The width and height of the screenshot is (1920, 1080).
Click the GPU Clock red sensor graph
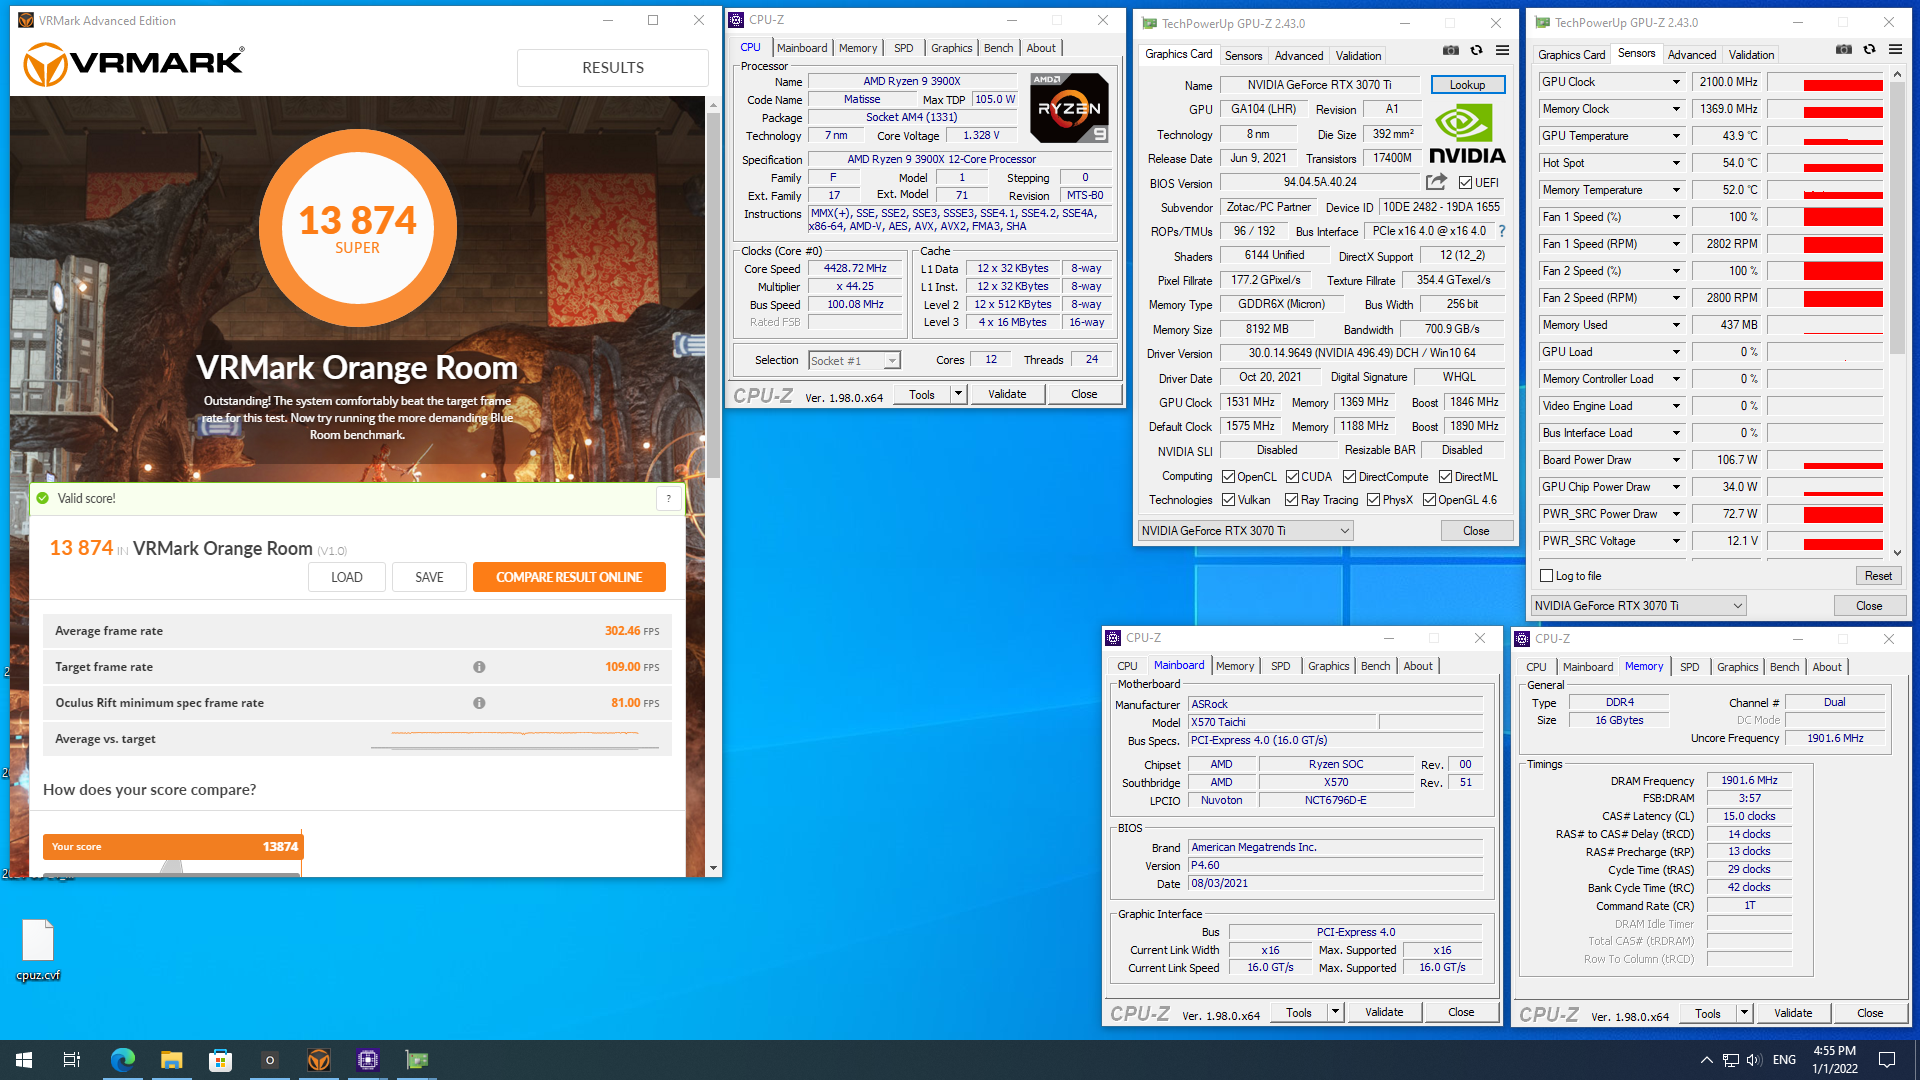1826,82
